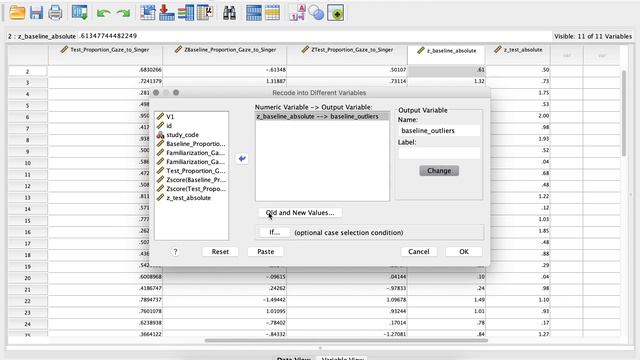Click cell value 2.00 in z_test_absolute

coord(518,116)
